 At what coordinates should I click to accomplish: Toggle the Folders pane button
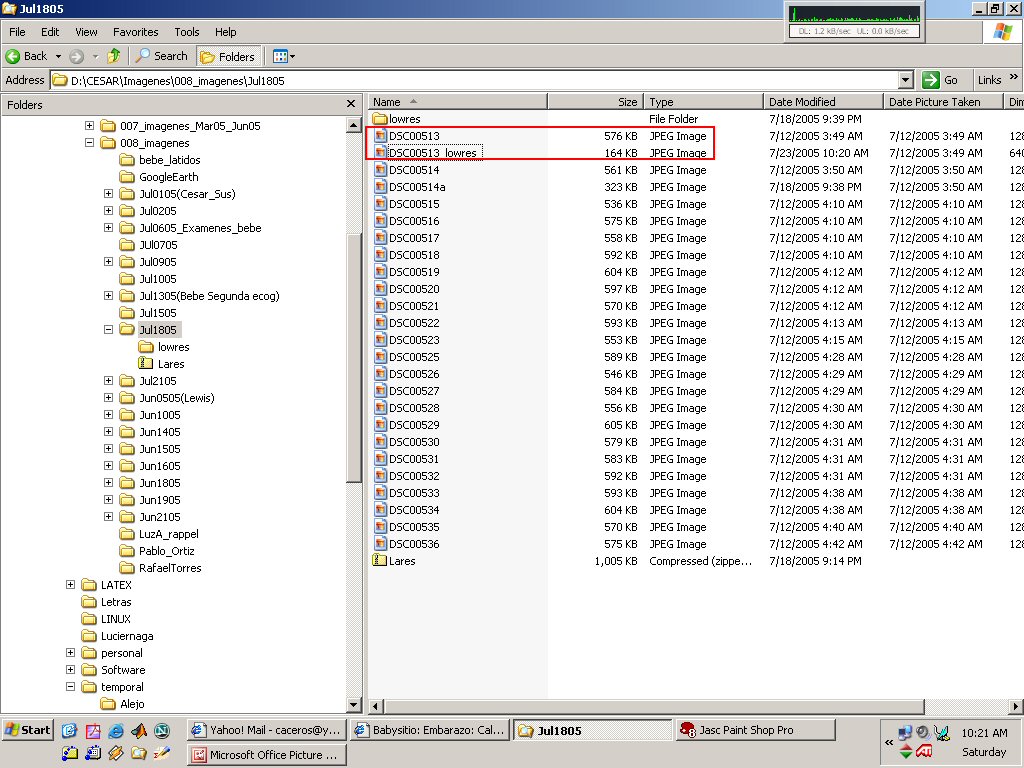pos(229,56)
